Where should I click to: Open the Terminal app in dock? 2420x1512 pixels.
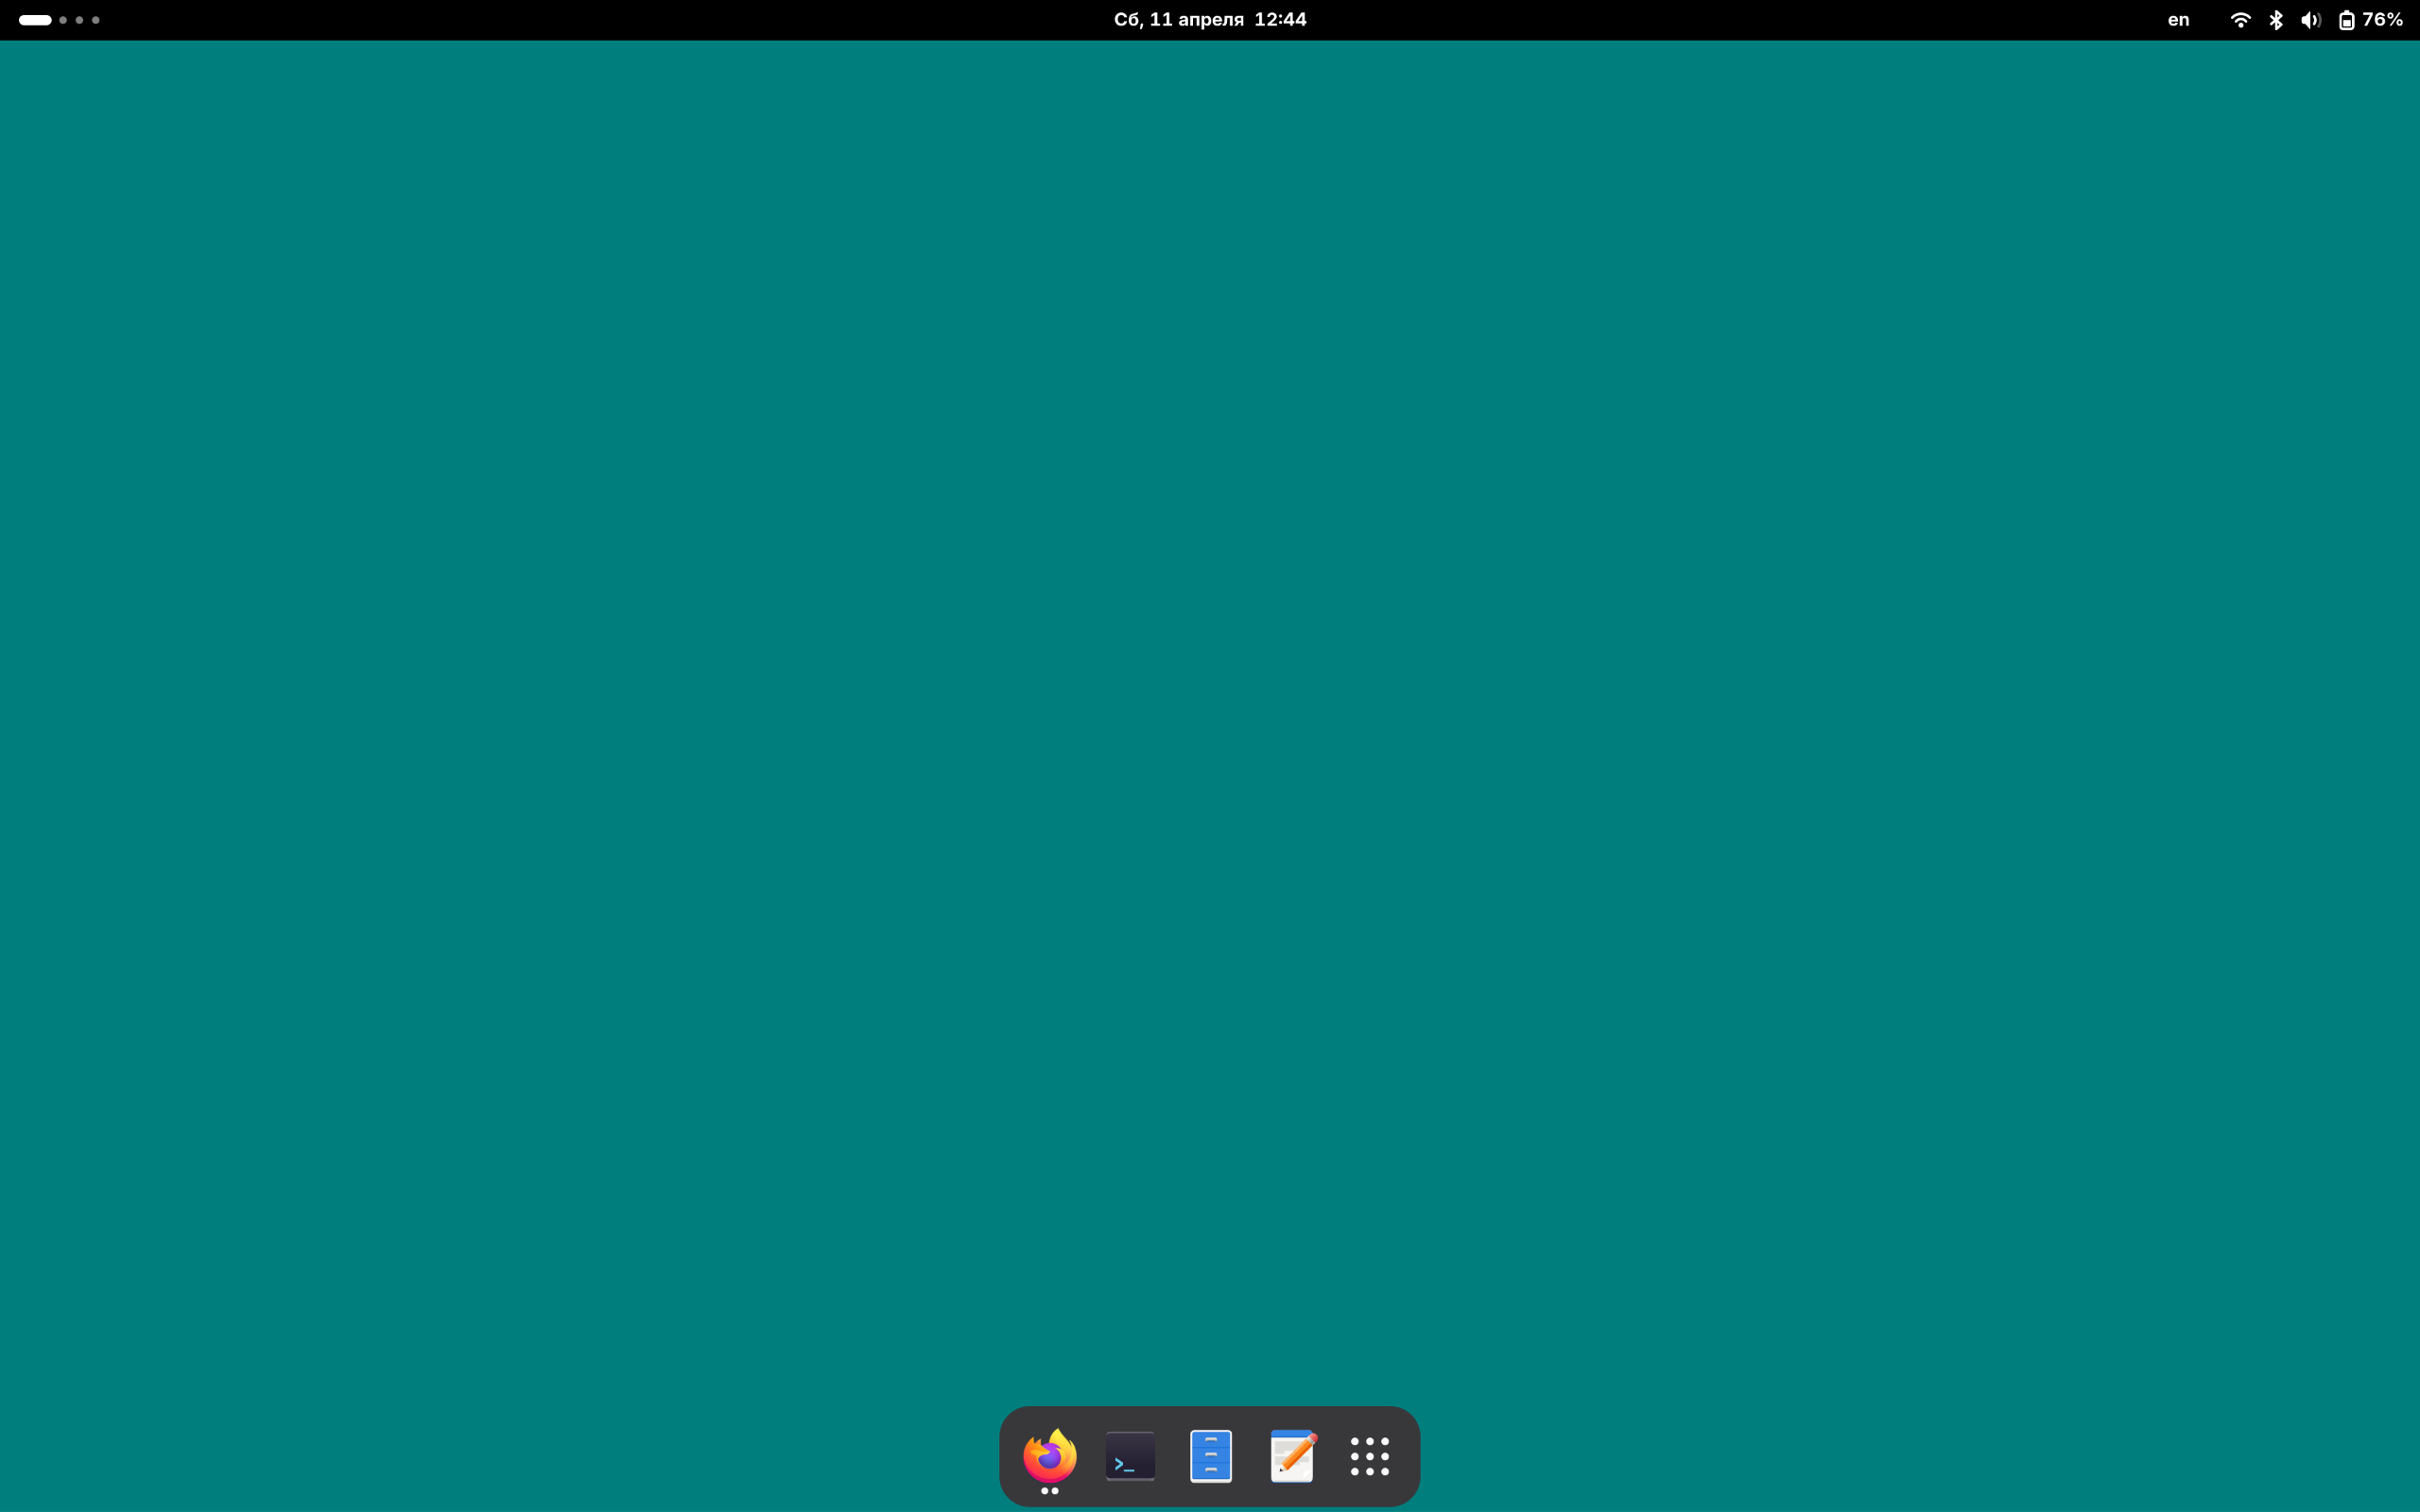click(x=1130, y=1456)
